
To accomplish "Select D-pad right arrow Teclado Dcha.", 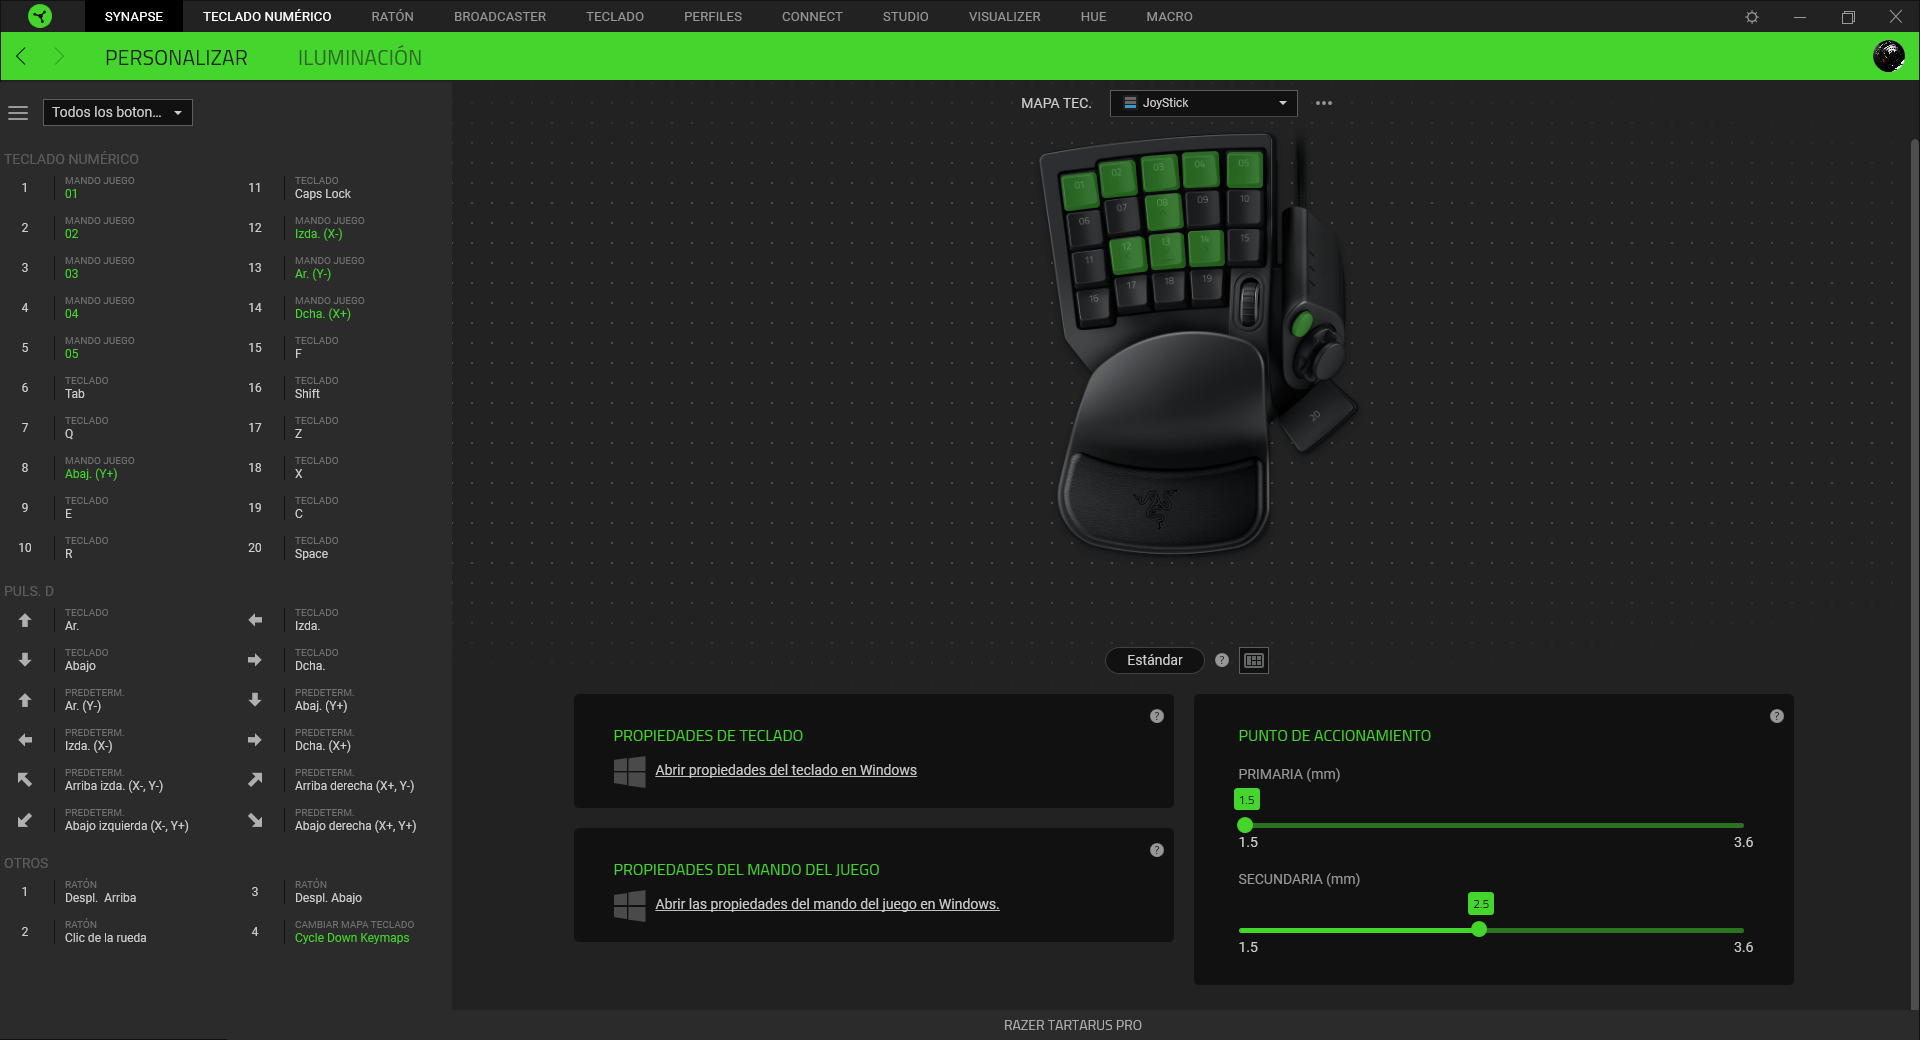I will [255, 660].
